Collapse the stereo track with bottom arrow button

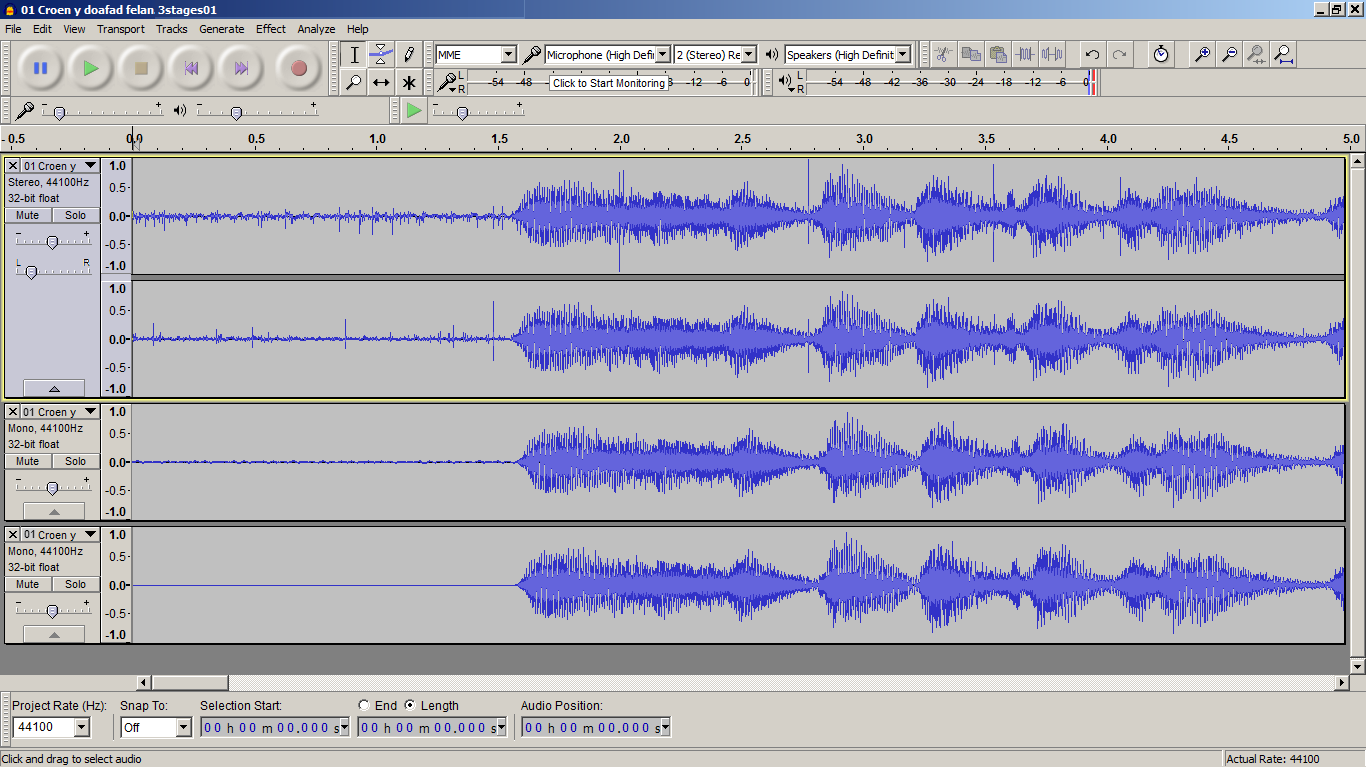pos(53,388)
